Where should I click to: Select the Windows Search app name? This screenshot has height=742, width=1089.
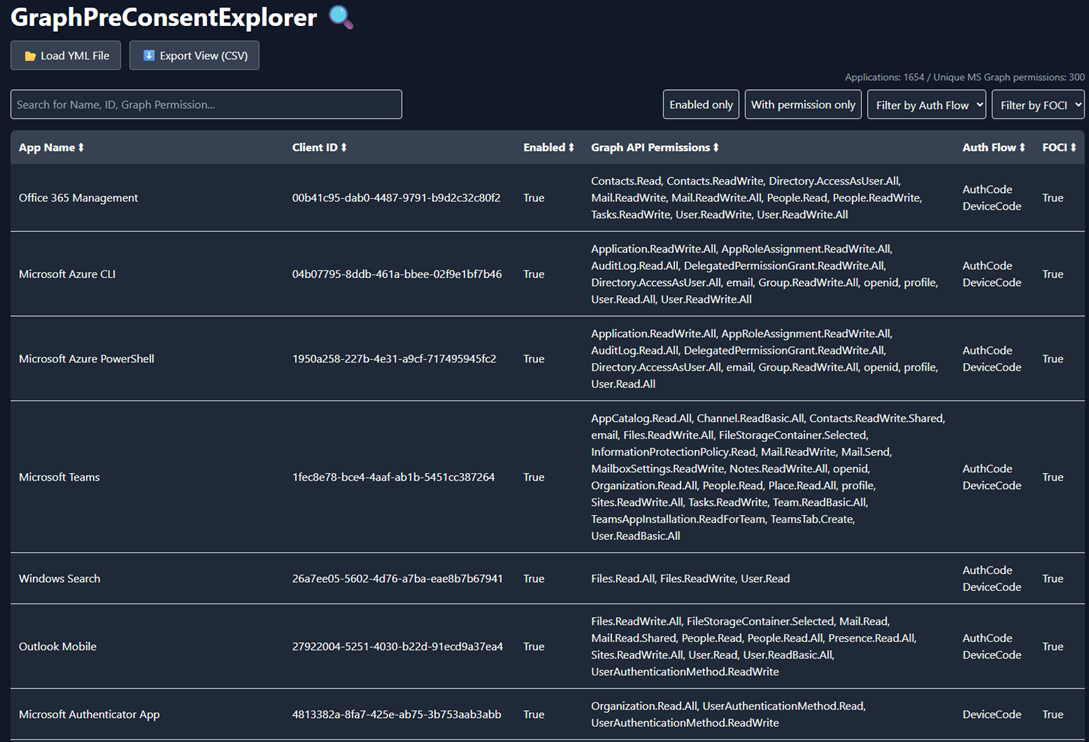(x=59, y=579)
